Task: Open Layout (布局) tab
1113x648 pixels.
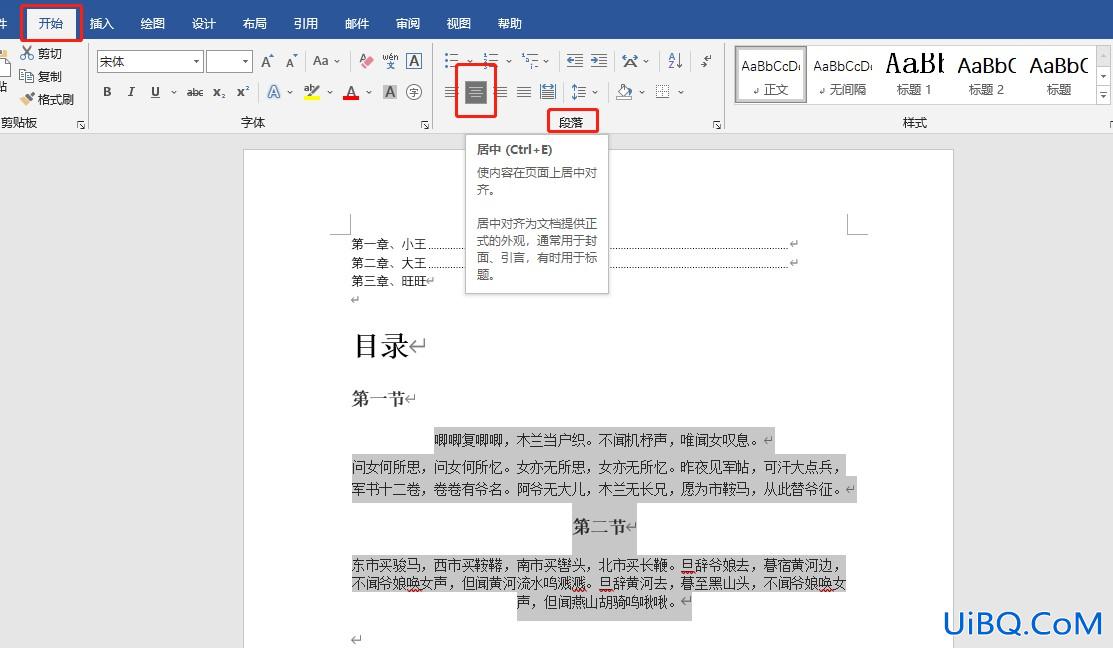Action: (x=255, y=23)
